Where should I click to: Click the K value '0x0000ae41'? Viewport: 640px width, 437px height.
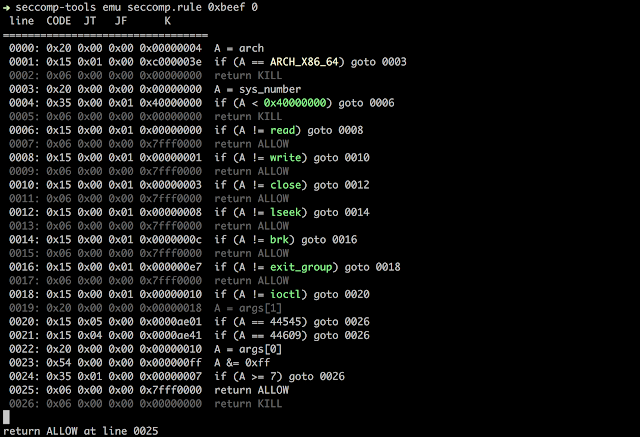pos(171,335)
